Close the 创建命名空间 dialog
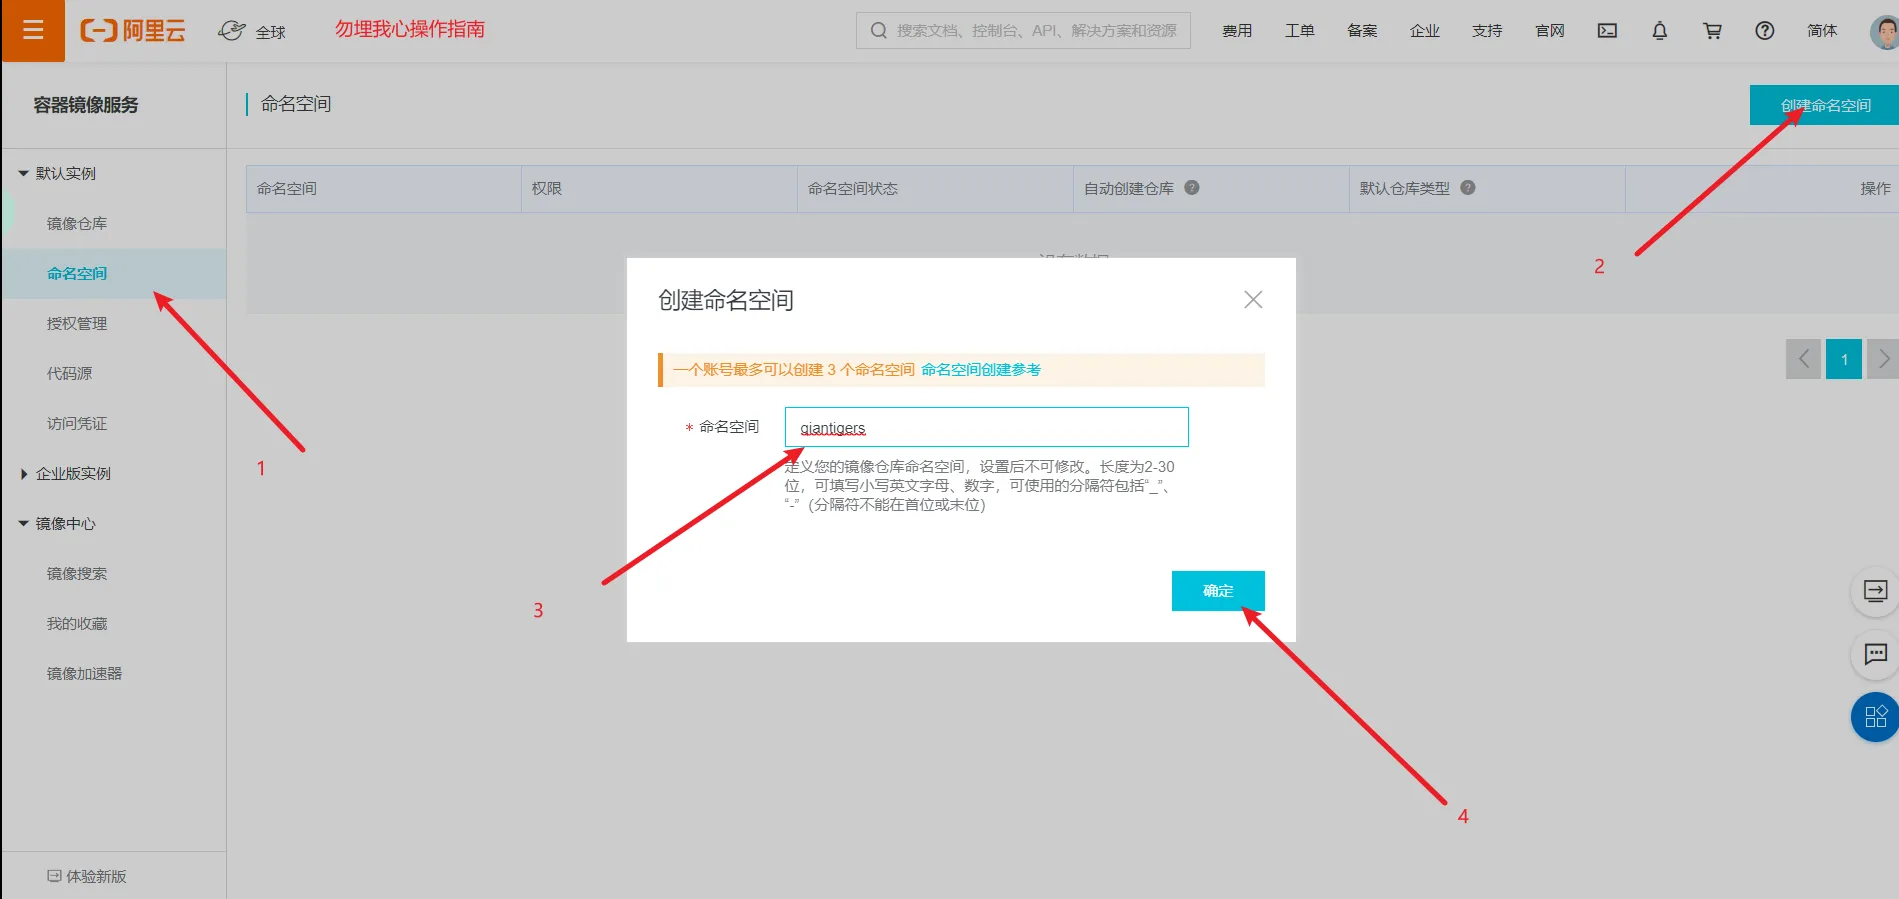 pyautogui.click(x=1253, y=300)
